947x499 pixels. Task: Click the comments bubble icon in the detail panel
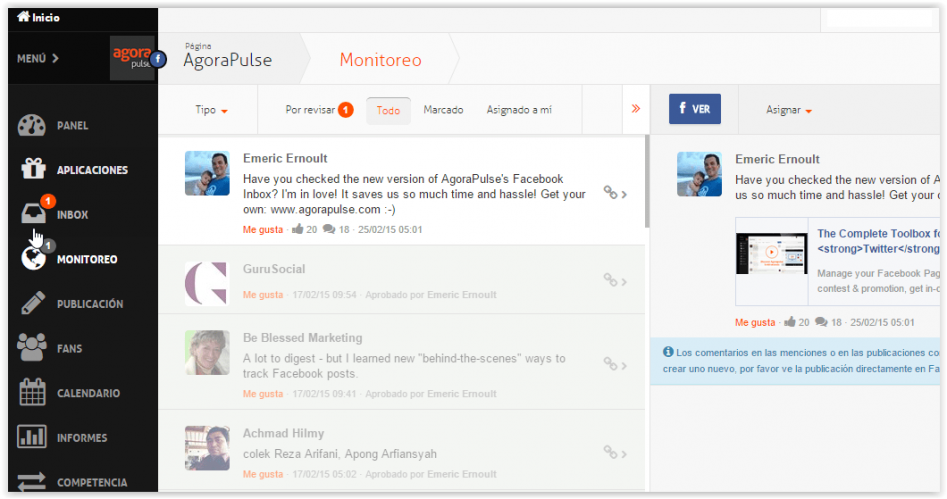tap(821, 322)
